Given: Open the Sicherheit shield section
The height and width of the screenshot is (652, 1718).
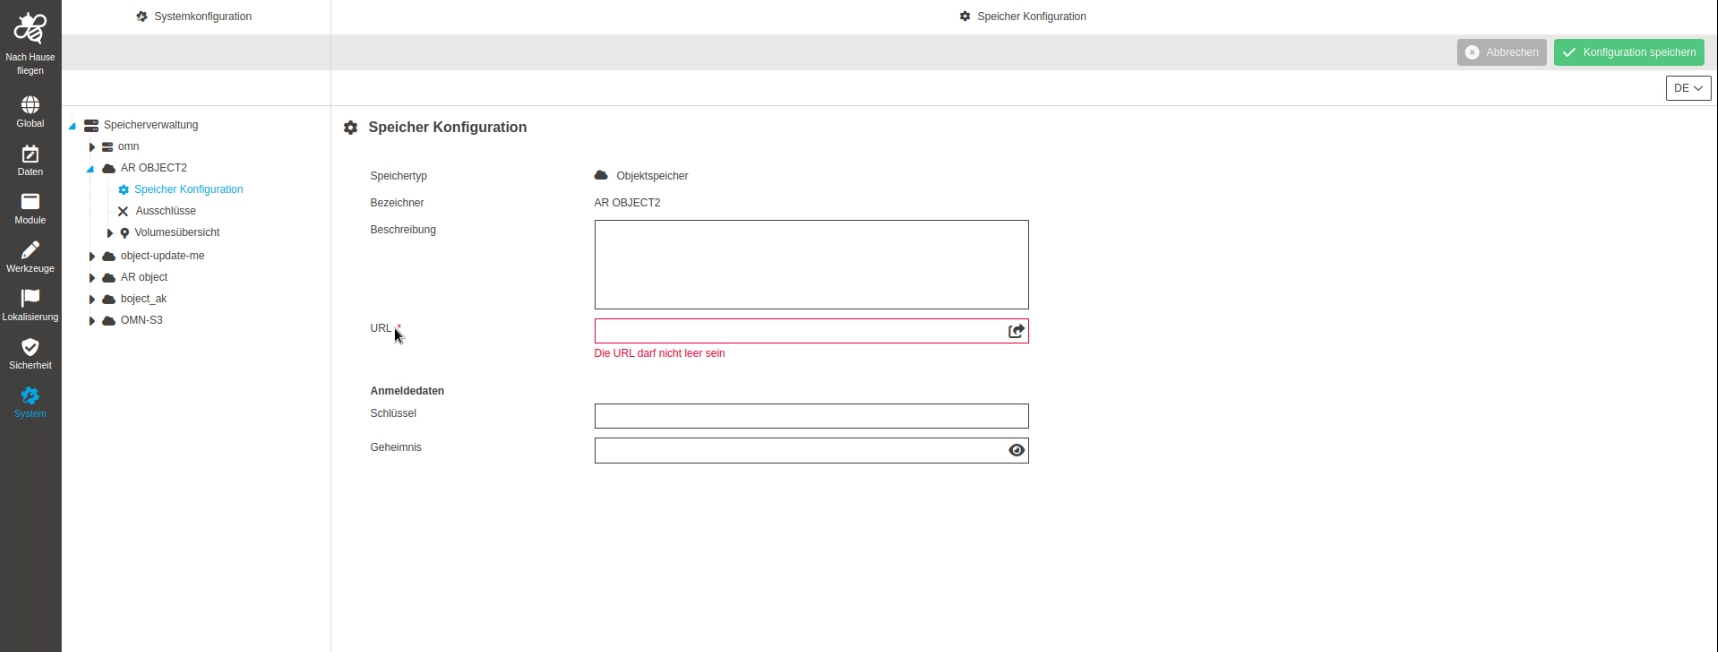Looking at the screenshot, I should tap(30, 354).
